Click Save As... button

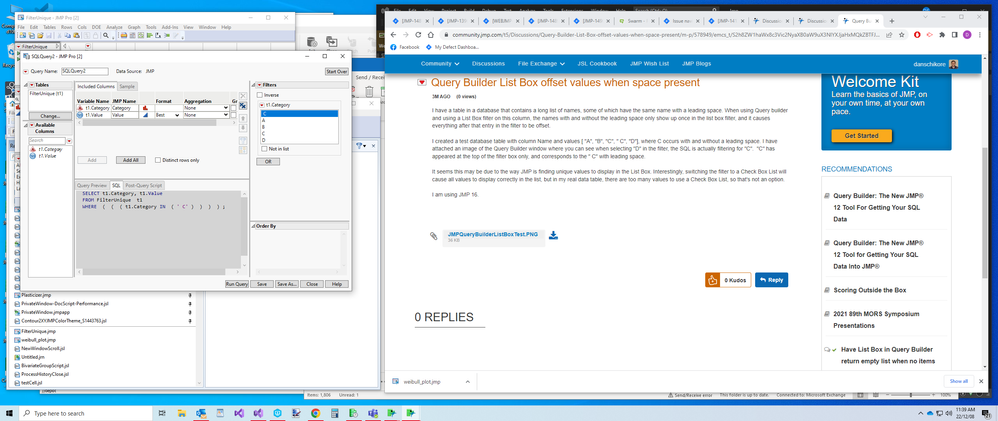click(x=286, y=284)
